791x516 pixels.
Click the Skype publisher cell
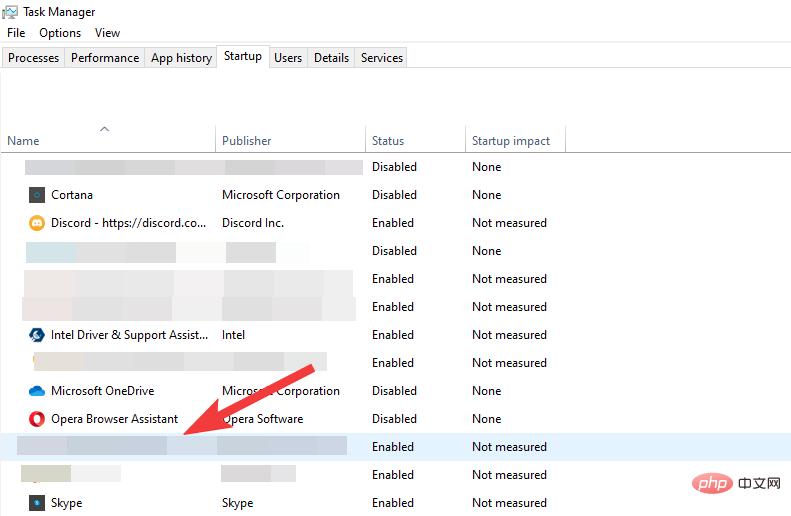tap(237, 503)
